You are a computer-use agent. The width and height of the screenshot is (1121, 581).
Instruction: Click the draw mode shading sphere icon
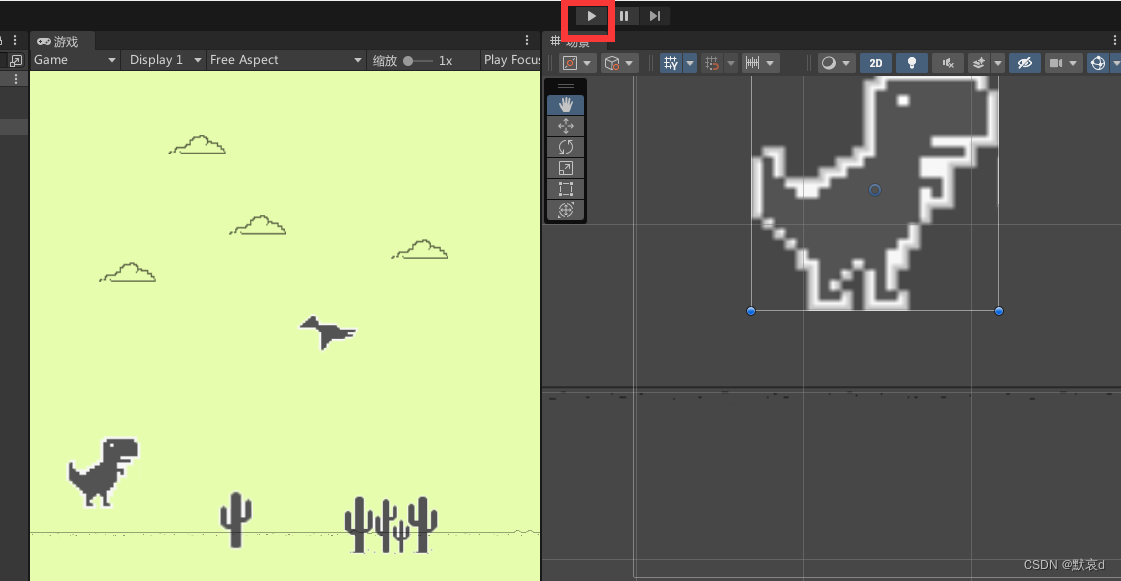[x=828, y=63]
